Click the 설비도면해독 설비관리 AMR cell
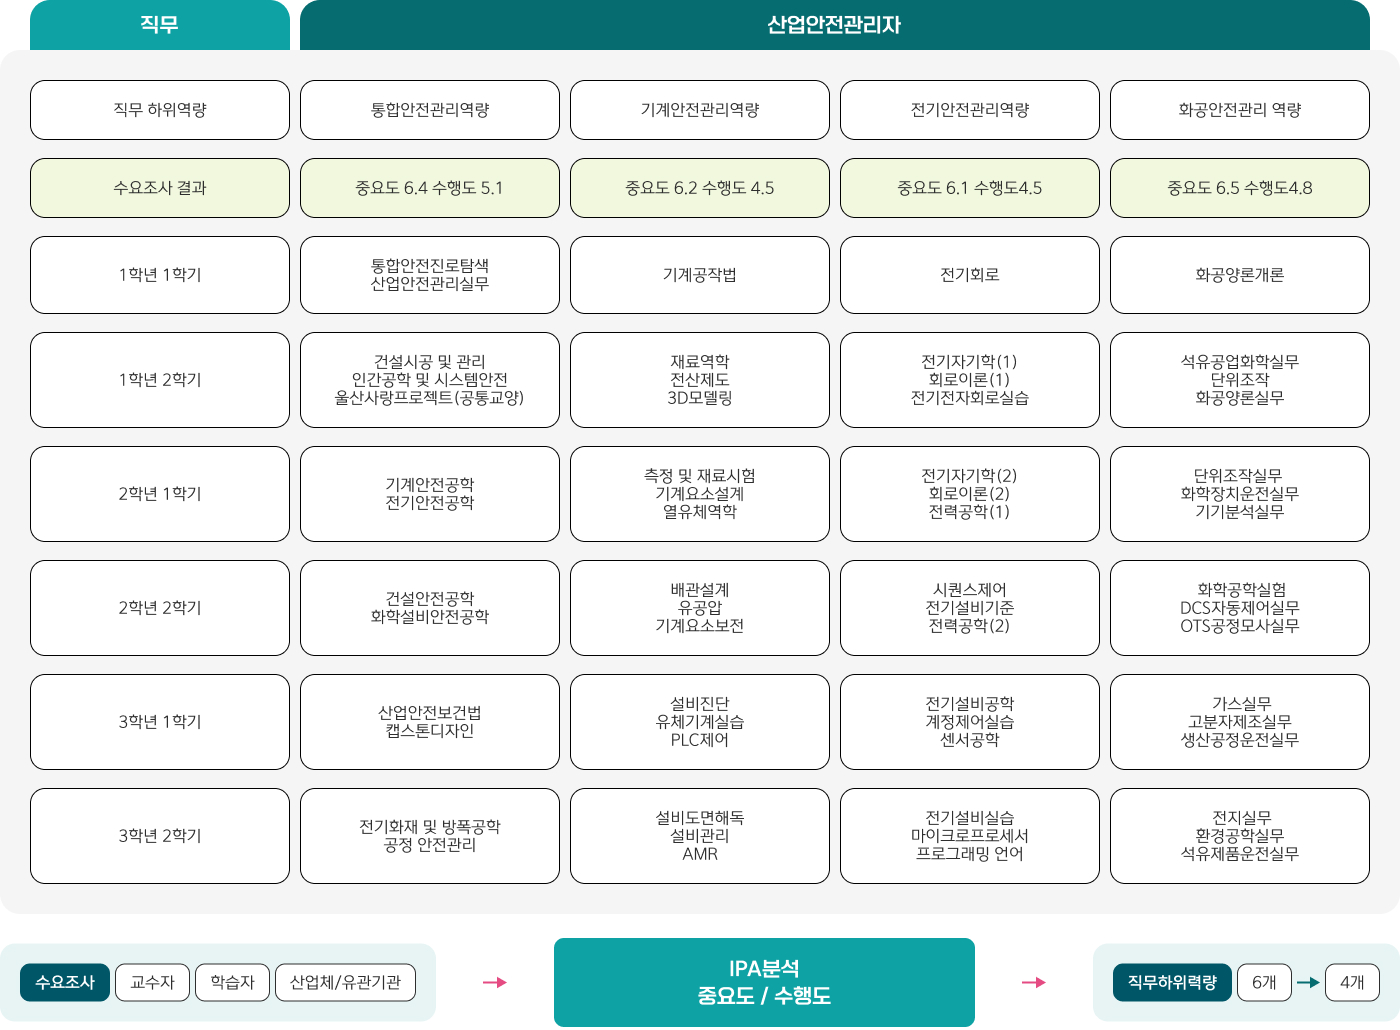 click(700, 836)
